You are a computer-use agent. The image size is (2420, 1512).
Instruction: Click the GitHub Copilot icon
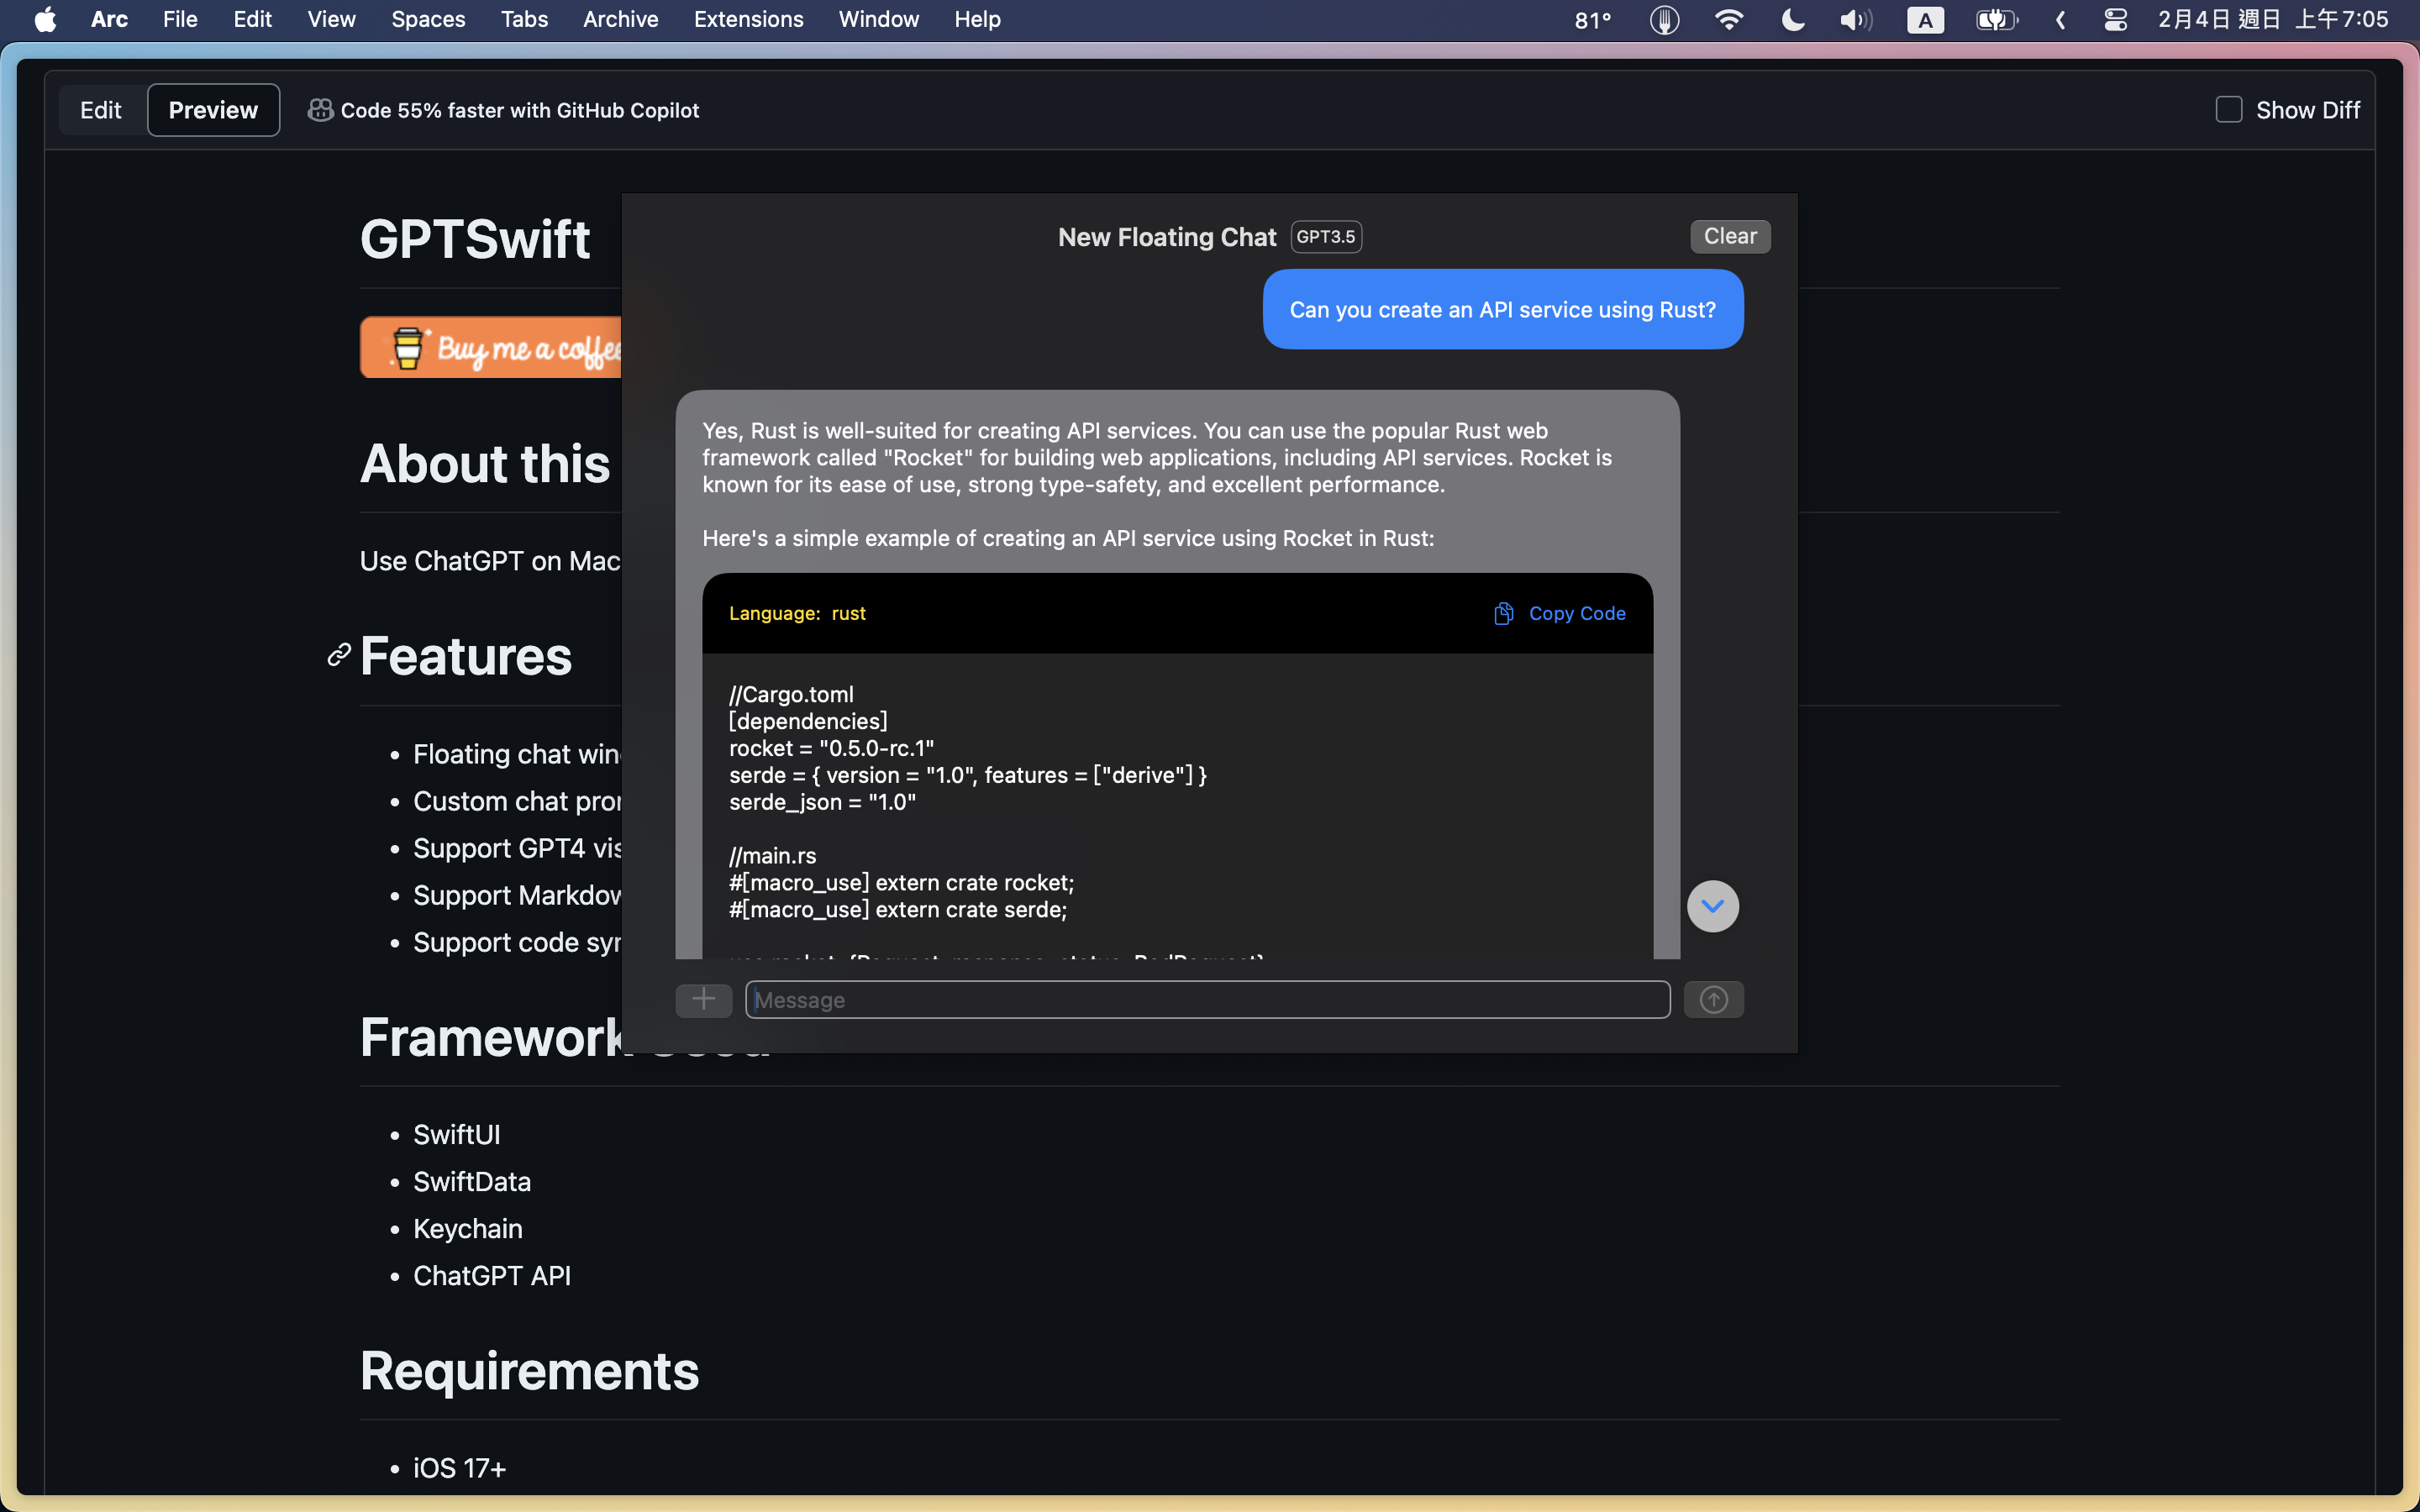pos(320,110)
